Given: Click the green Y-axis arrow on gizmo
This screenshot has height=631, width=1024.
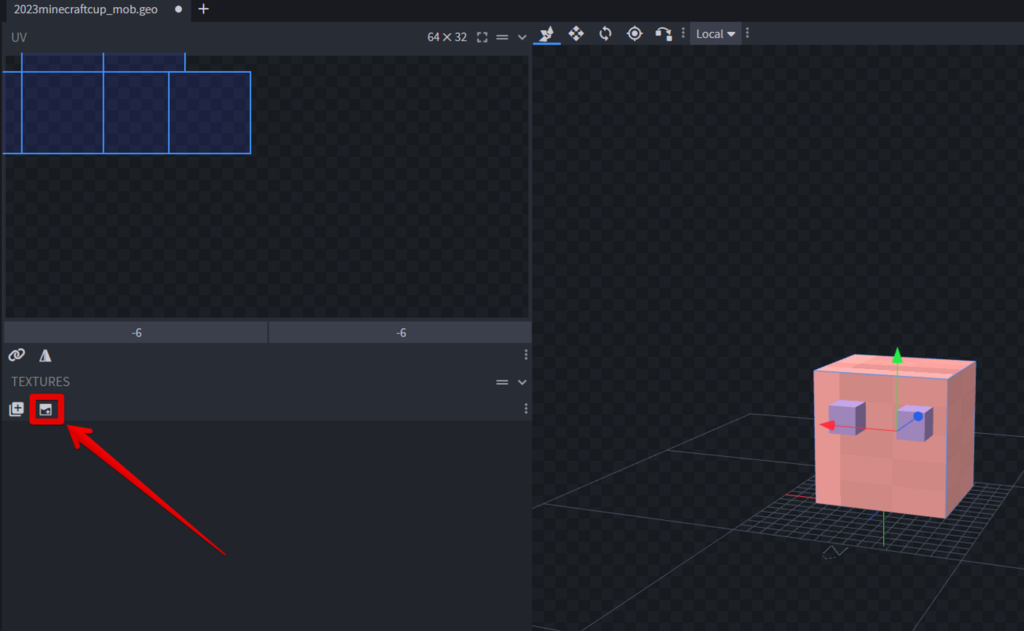Looking at the screenshot, I should coord(897,355).
